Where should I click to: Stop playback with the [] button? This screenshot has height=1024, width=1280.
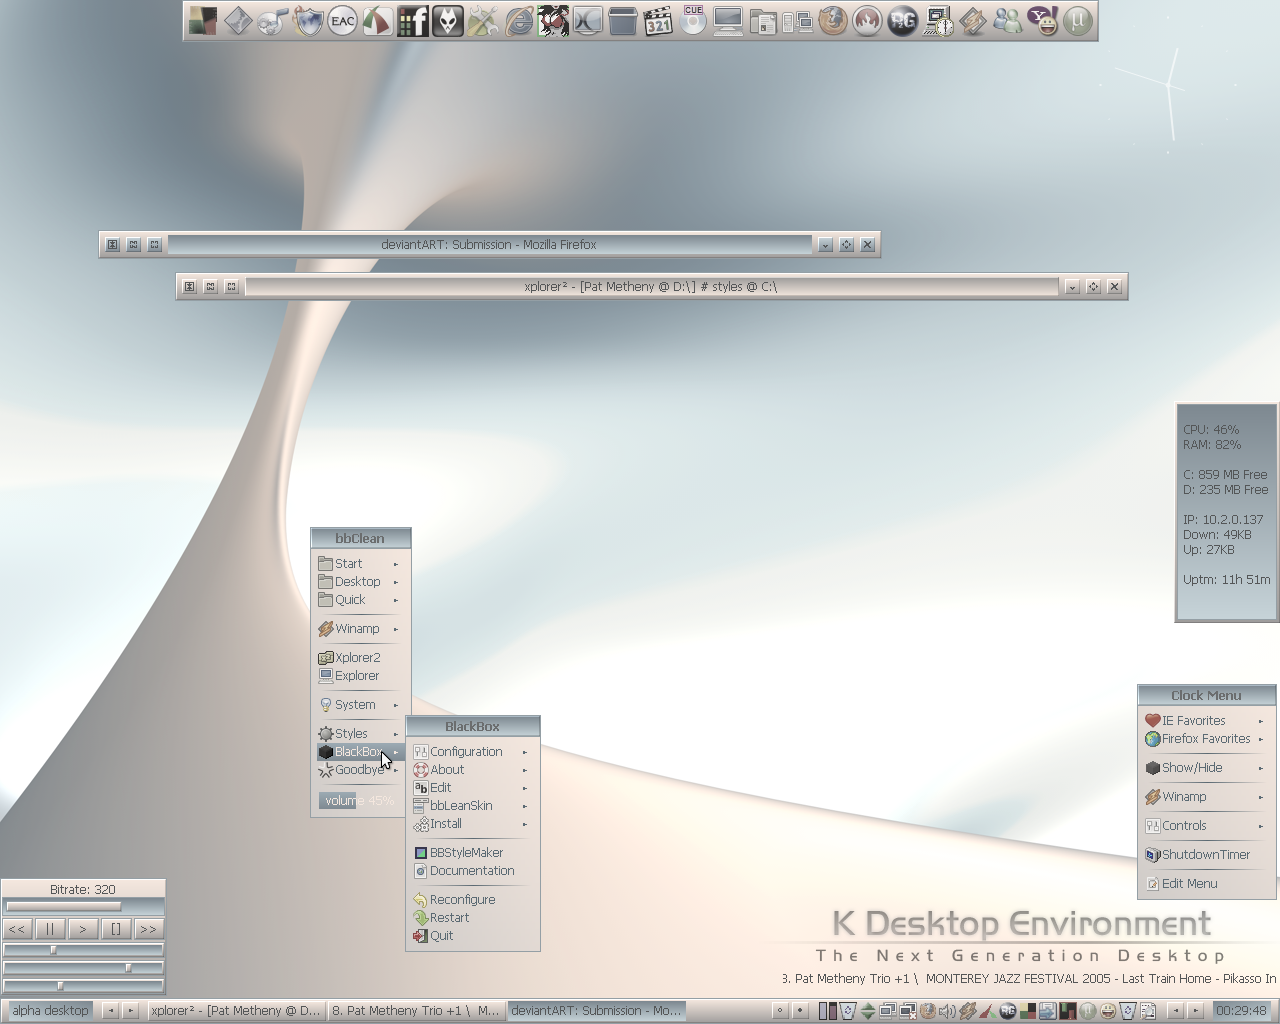click(116, 929)
